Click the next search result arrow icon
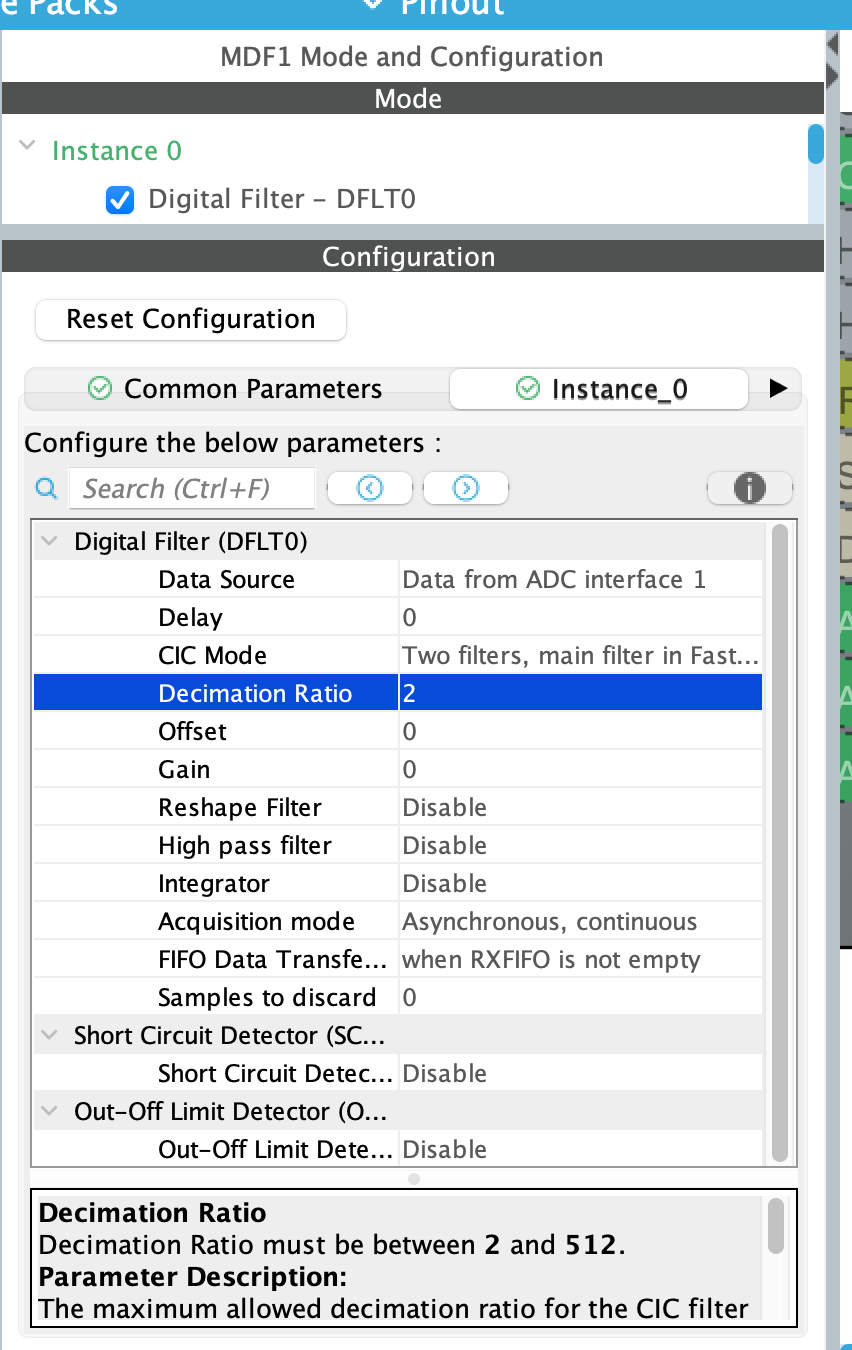 click(x=465, y=488)
